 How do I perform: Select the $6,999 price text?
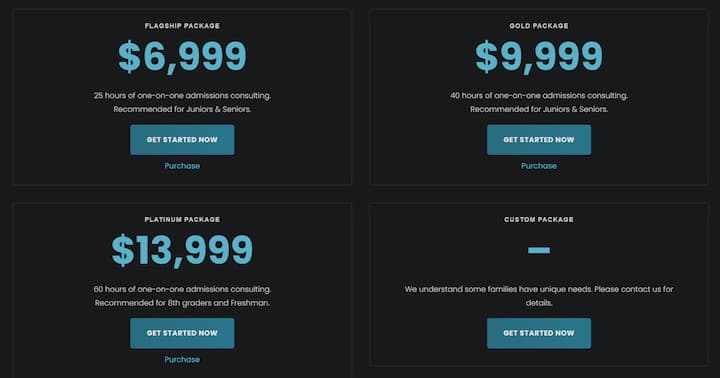click(x=182, y=56)
